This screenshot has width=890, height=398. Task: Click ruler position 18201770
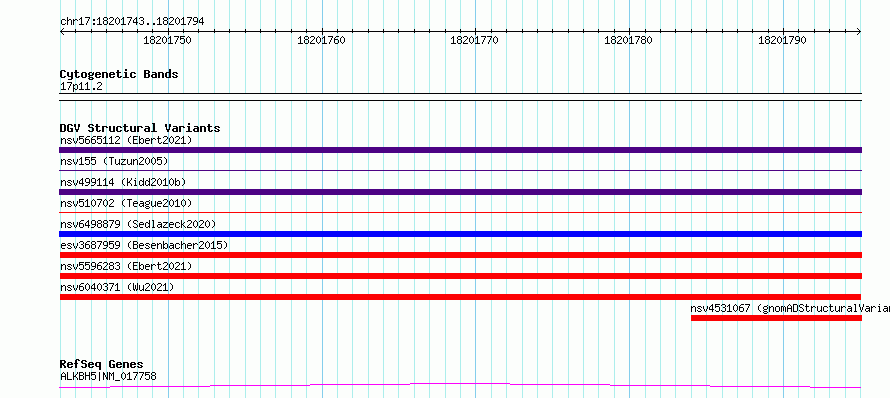click(x=475, y=40)
